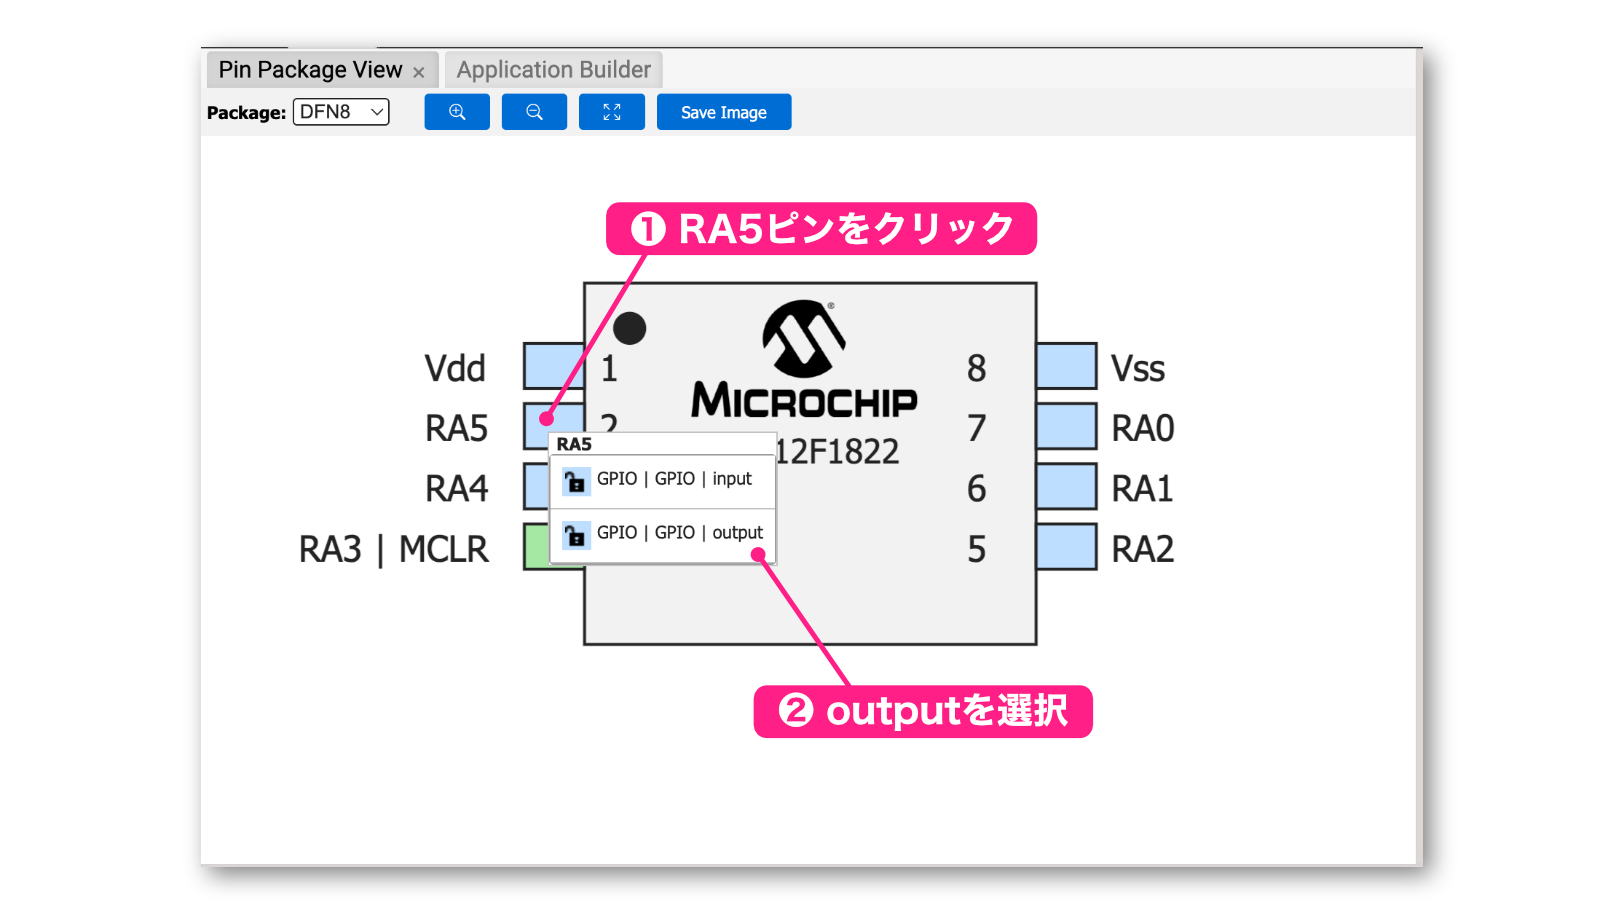Click the Vss pin 8 box
The height and width of the screenshot is (914, 1624).
point(1067,366)
